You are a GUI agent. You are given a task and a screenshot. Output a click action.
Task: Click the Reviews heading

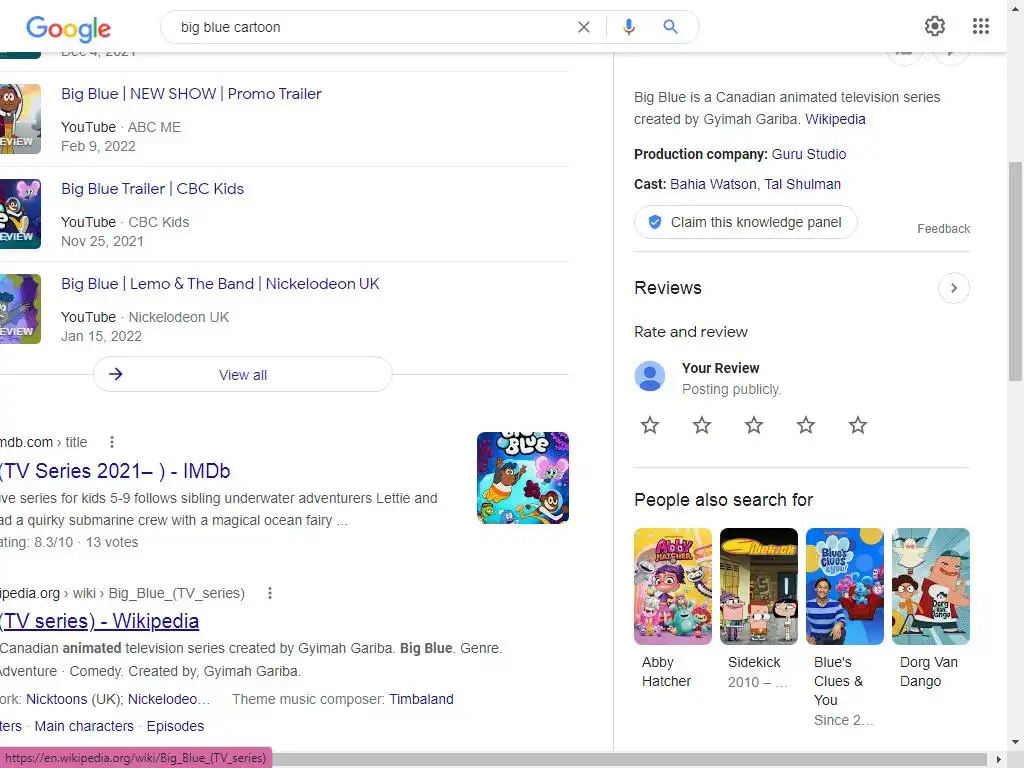(667, 288)
